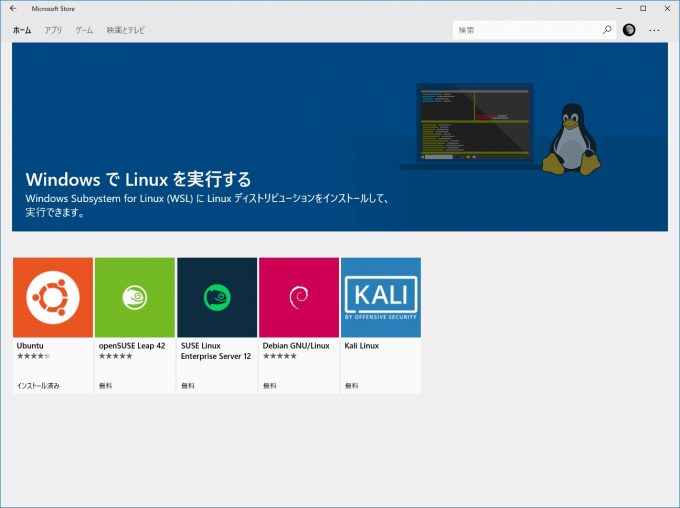Switch to the ゲーム tab
This screenshot has height=508, width=680.
click(x=84, y=30)
